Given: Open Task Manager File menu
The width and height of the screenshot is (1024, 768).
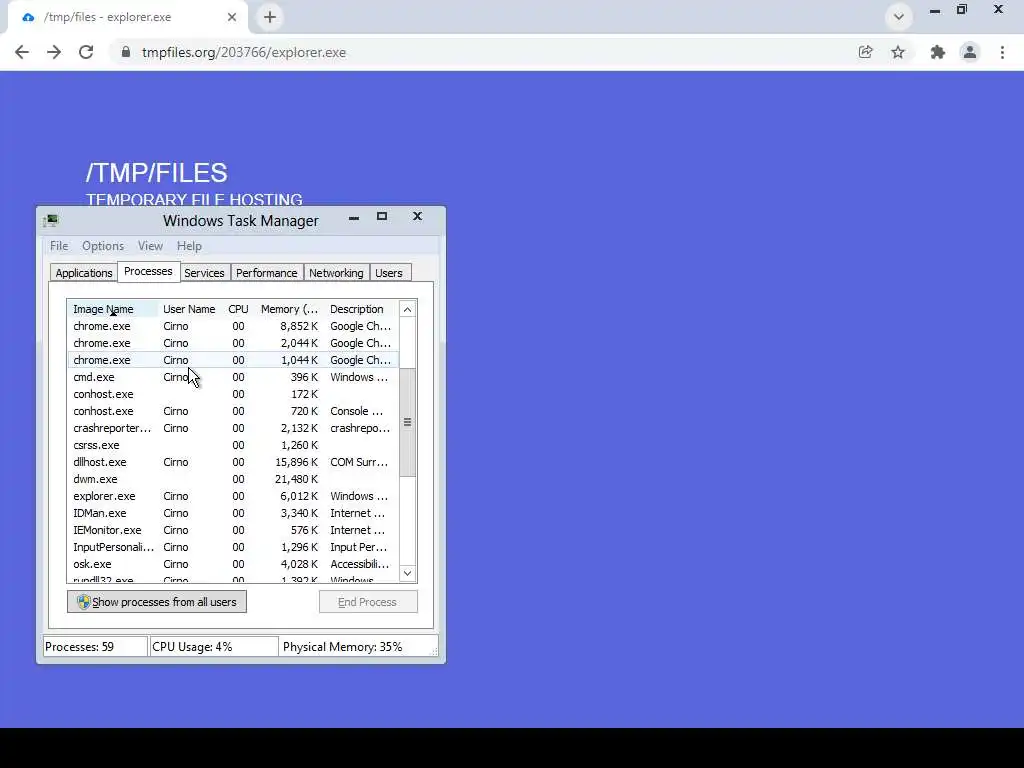Looking at the screenshot, I should click(59, 246).
